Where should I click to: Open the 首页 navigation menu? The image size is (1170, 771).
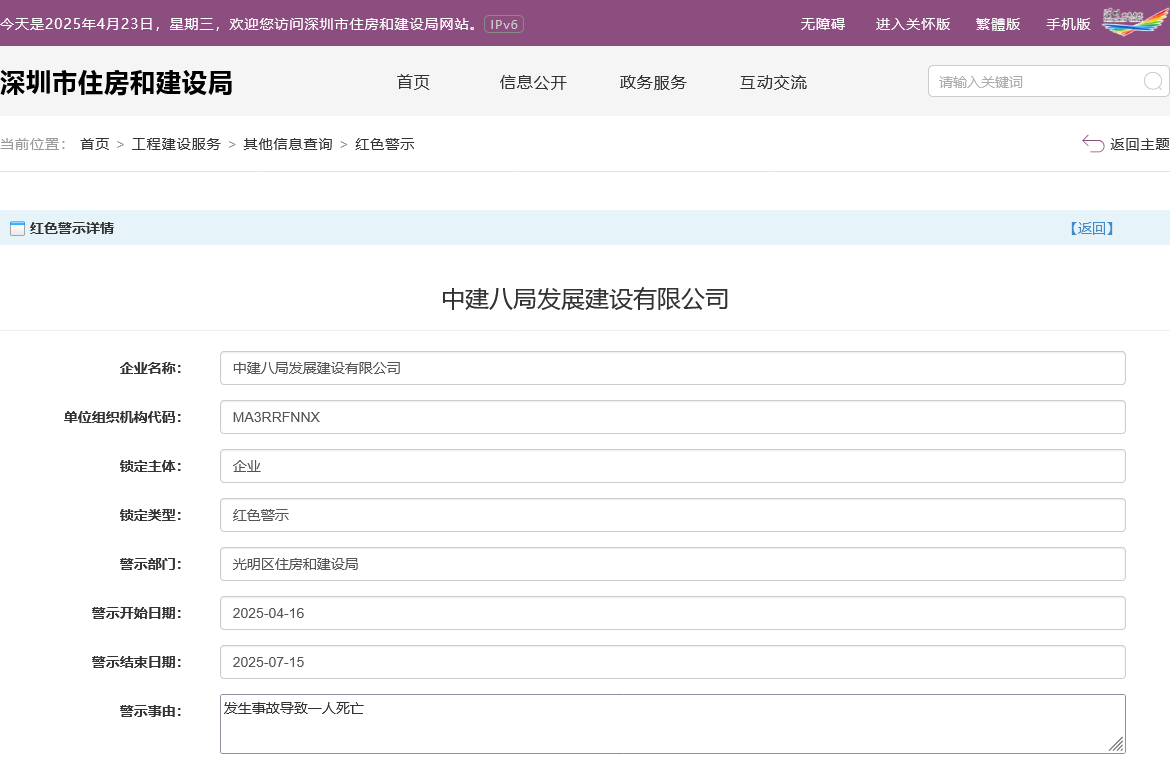(413, 83)
